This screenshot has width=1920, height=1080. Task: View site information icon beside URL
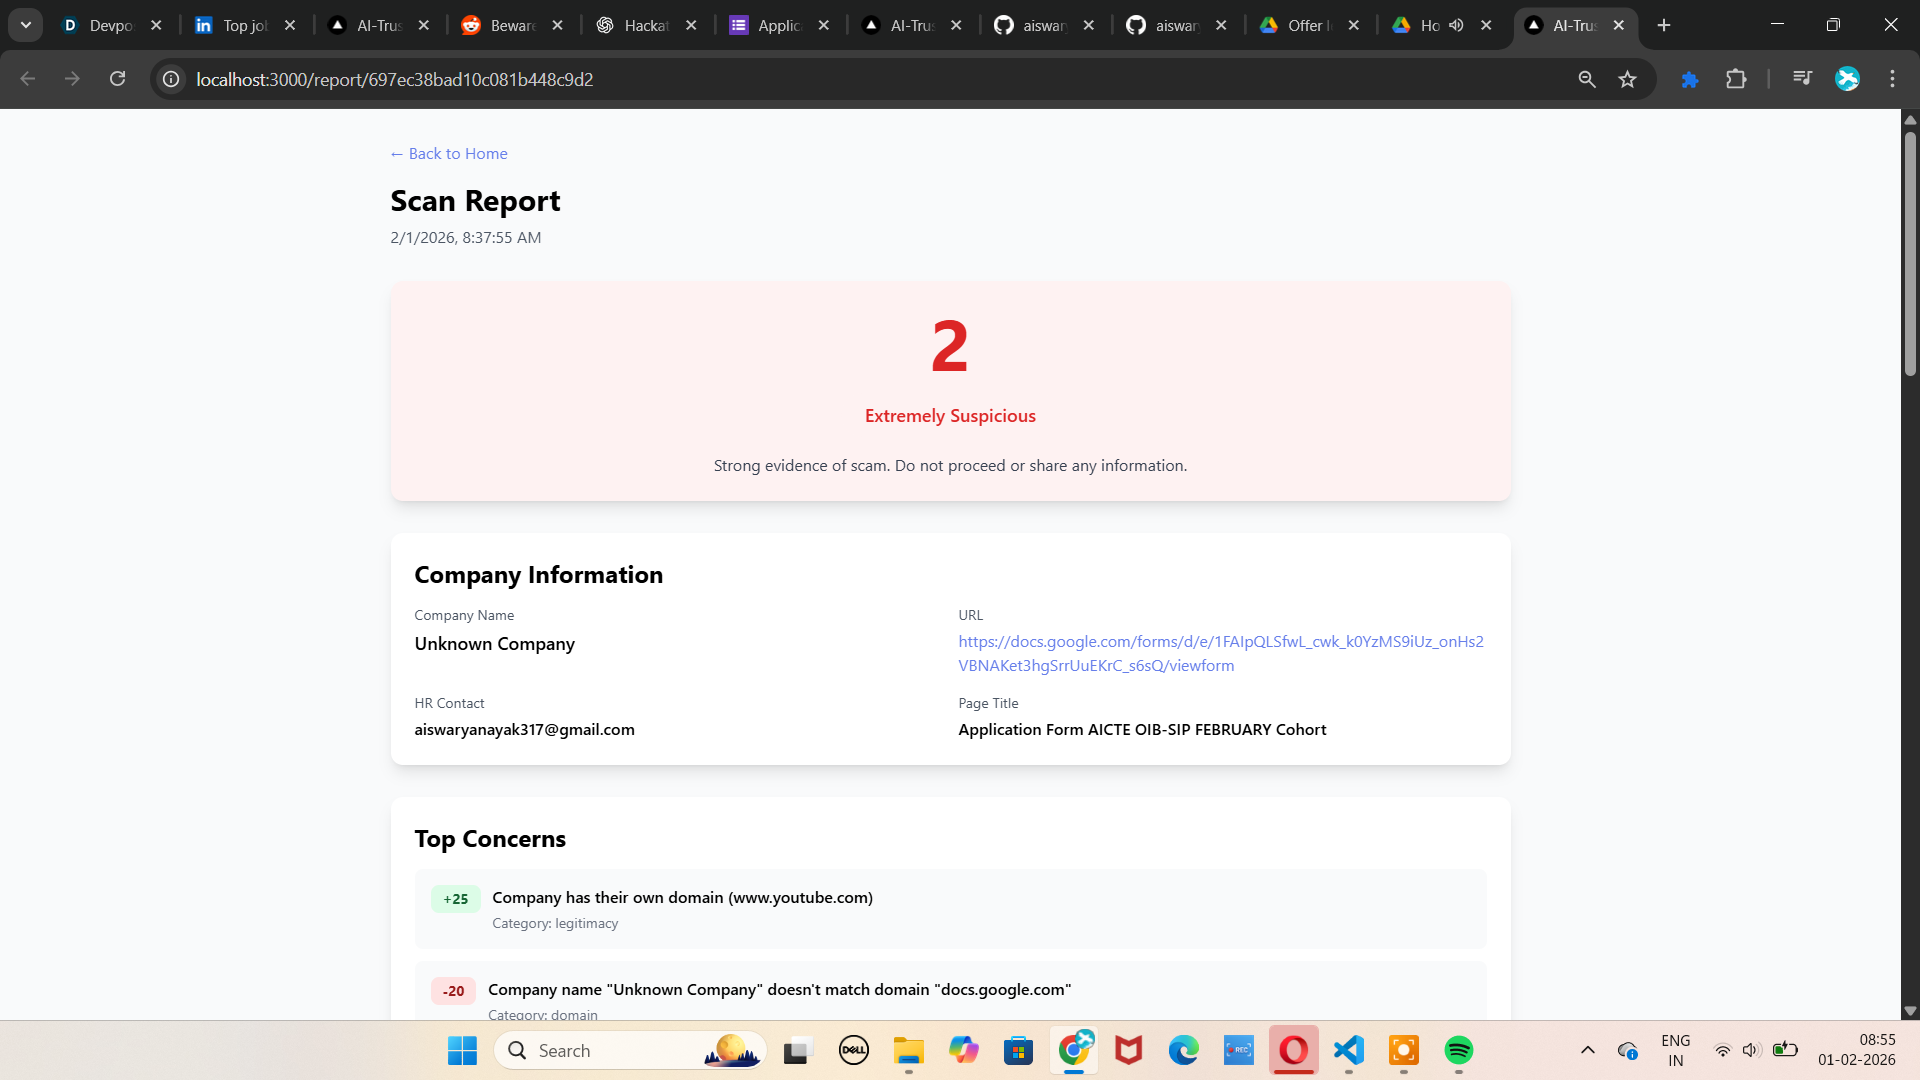pyautogui.click(x=171, y=79)
